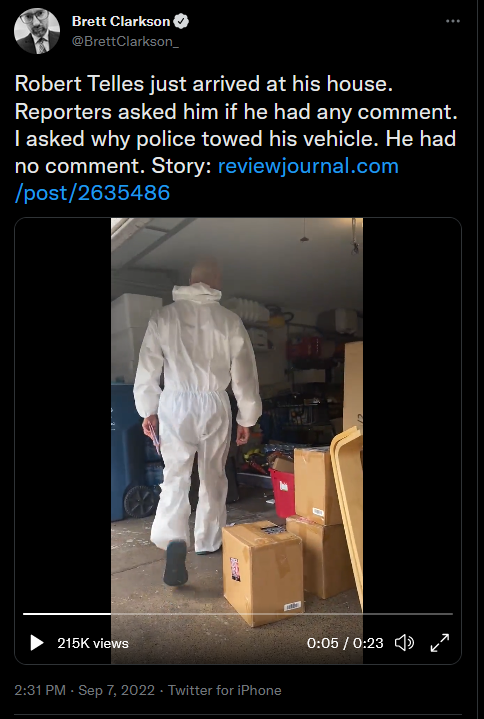Screen dimensions: 484x719
Task: Click the 215K views counter
Action: click(93, 643)
